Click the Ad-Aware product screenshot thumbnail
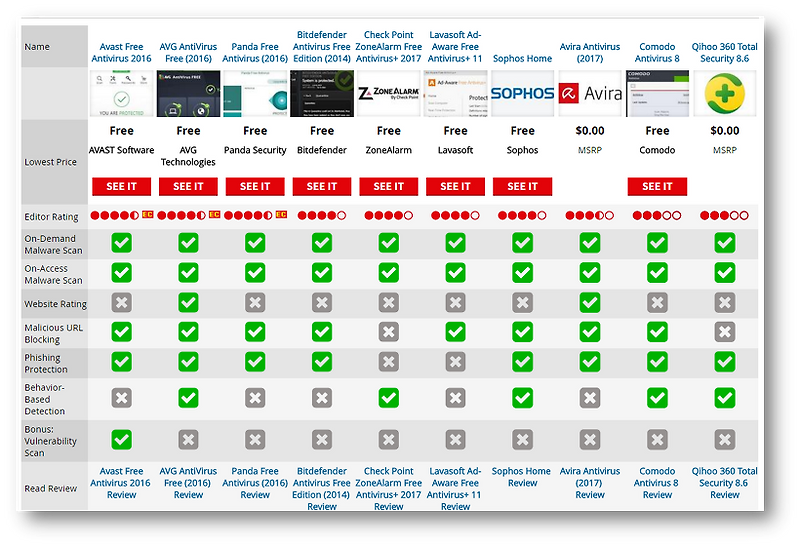Screen dimensions: 800x547 point(456,93)
